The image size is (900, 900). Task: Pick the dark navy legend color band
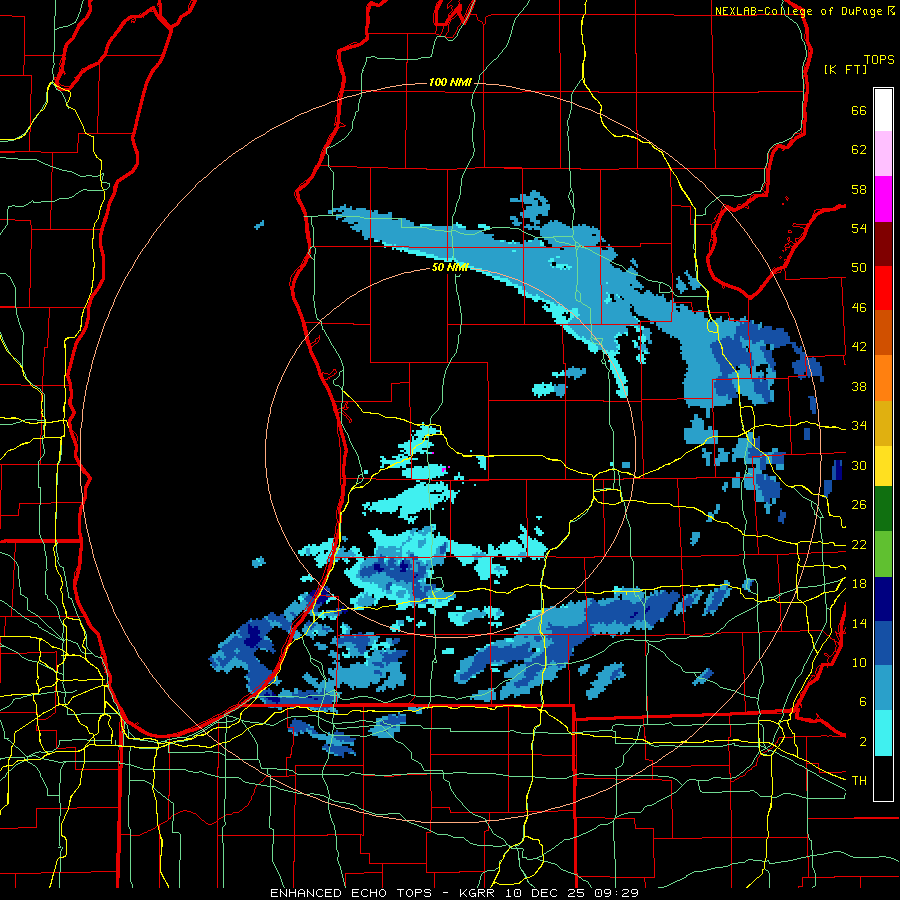tap(883, 599)
